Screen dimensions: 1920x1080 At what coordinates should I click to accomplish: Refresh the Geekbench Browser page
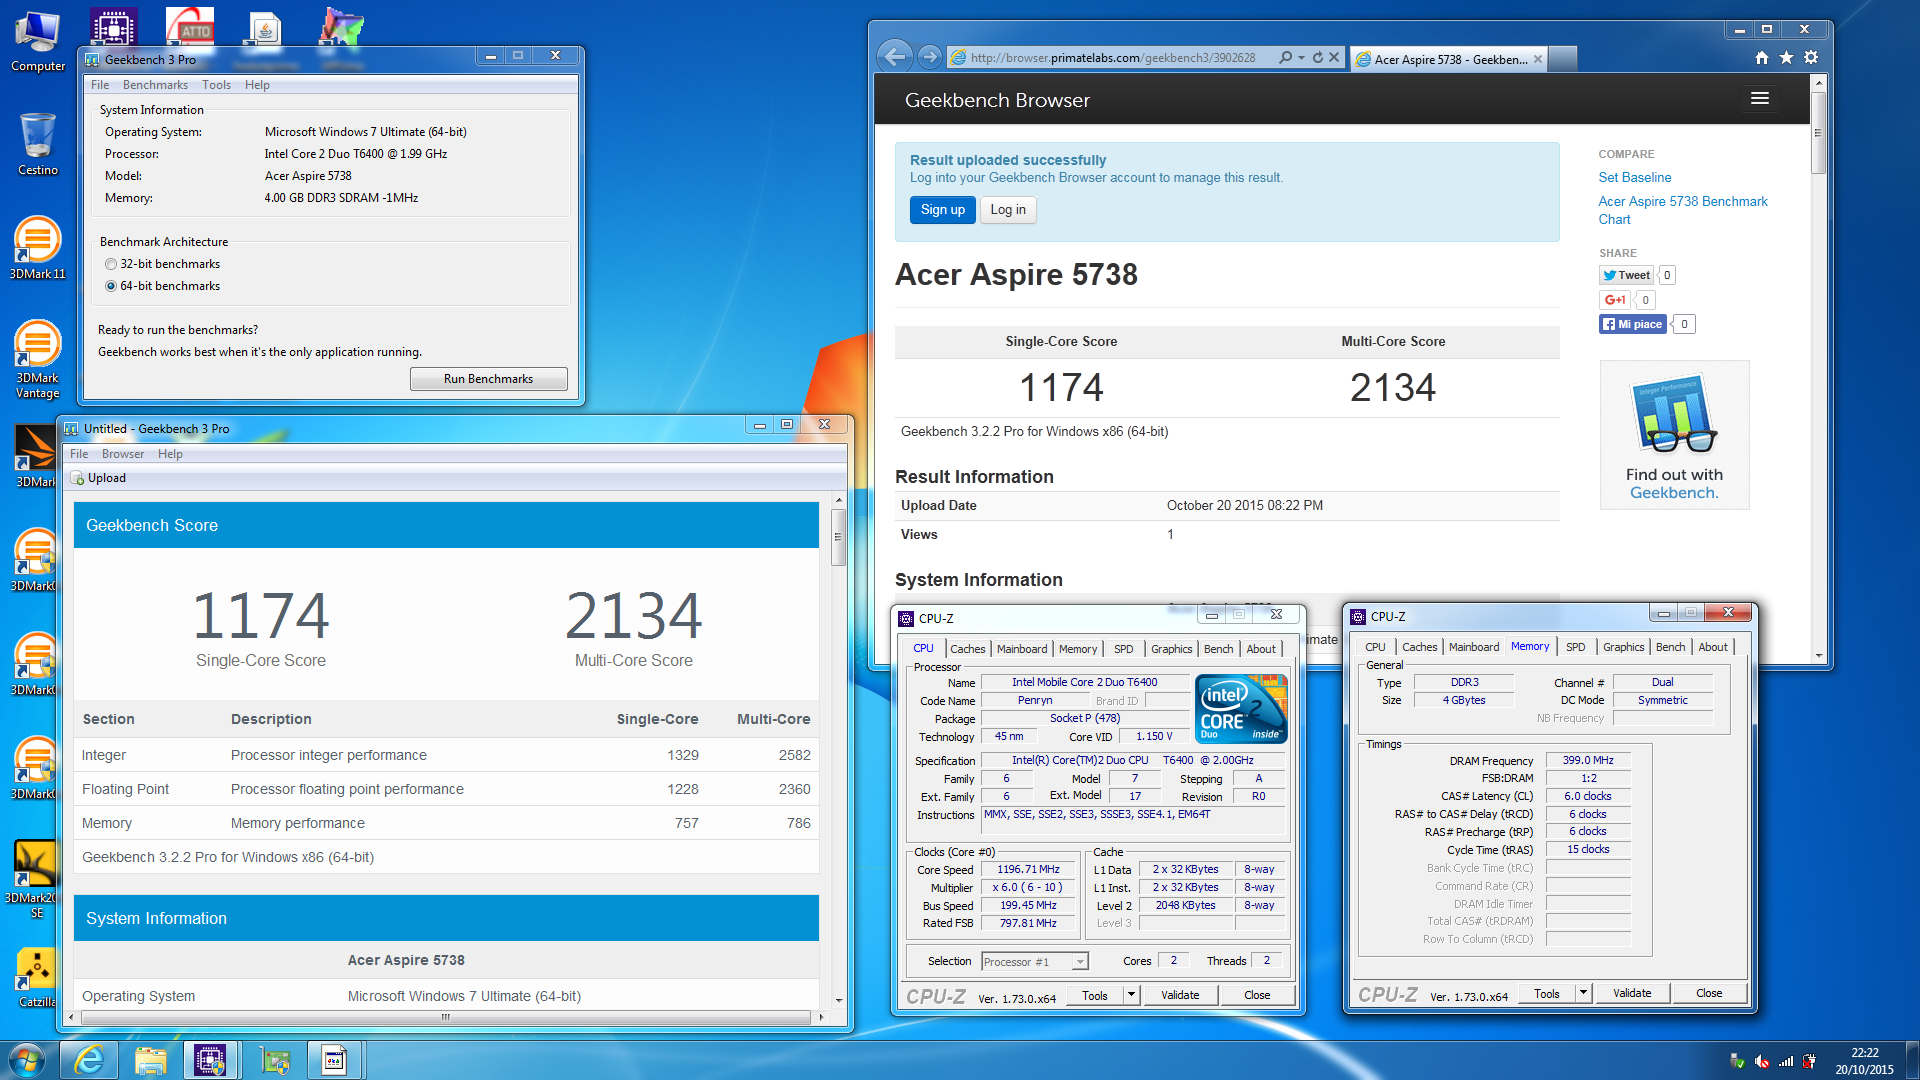pos(1318,58)
